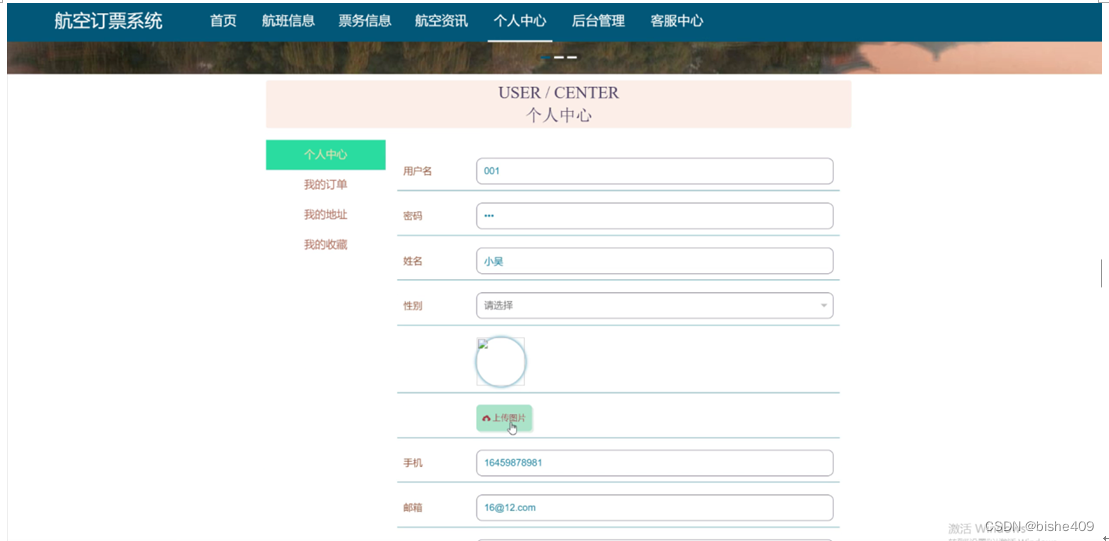Open 我的订单 in the sidebar

[325, 185]
